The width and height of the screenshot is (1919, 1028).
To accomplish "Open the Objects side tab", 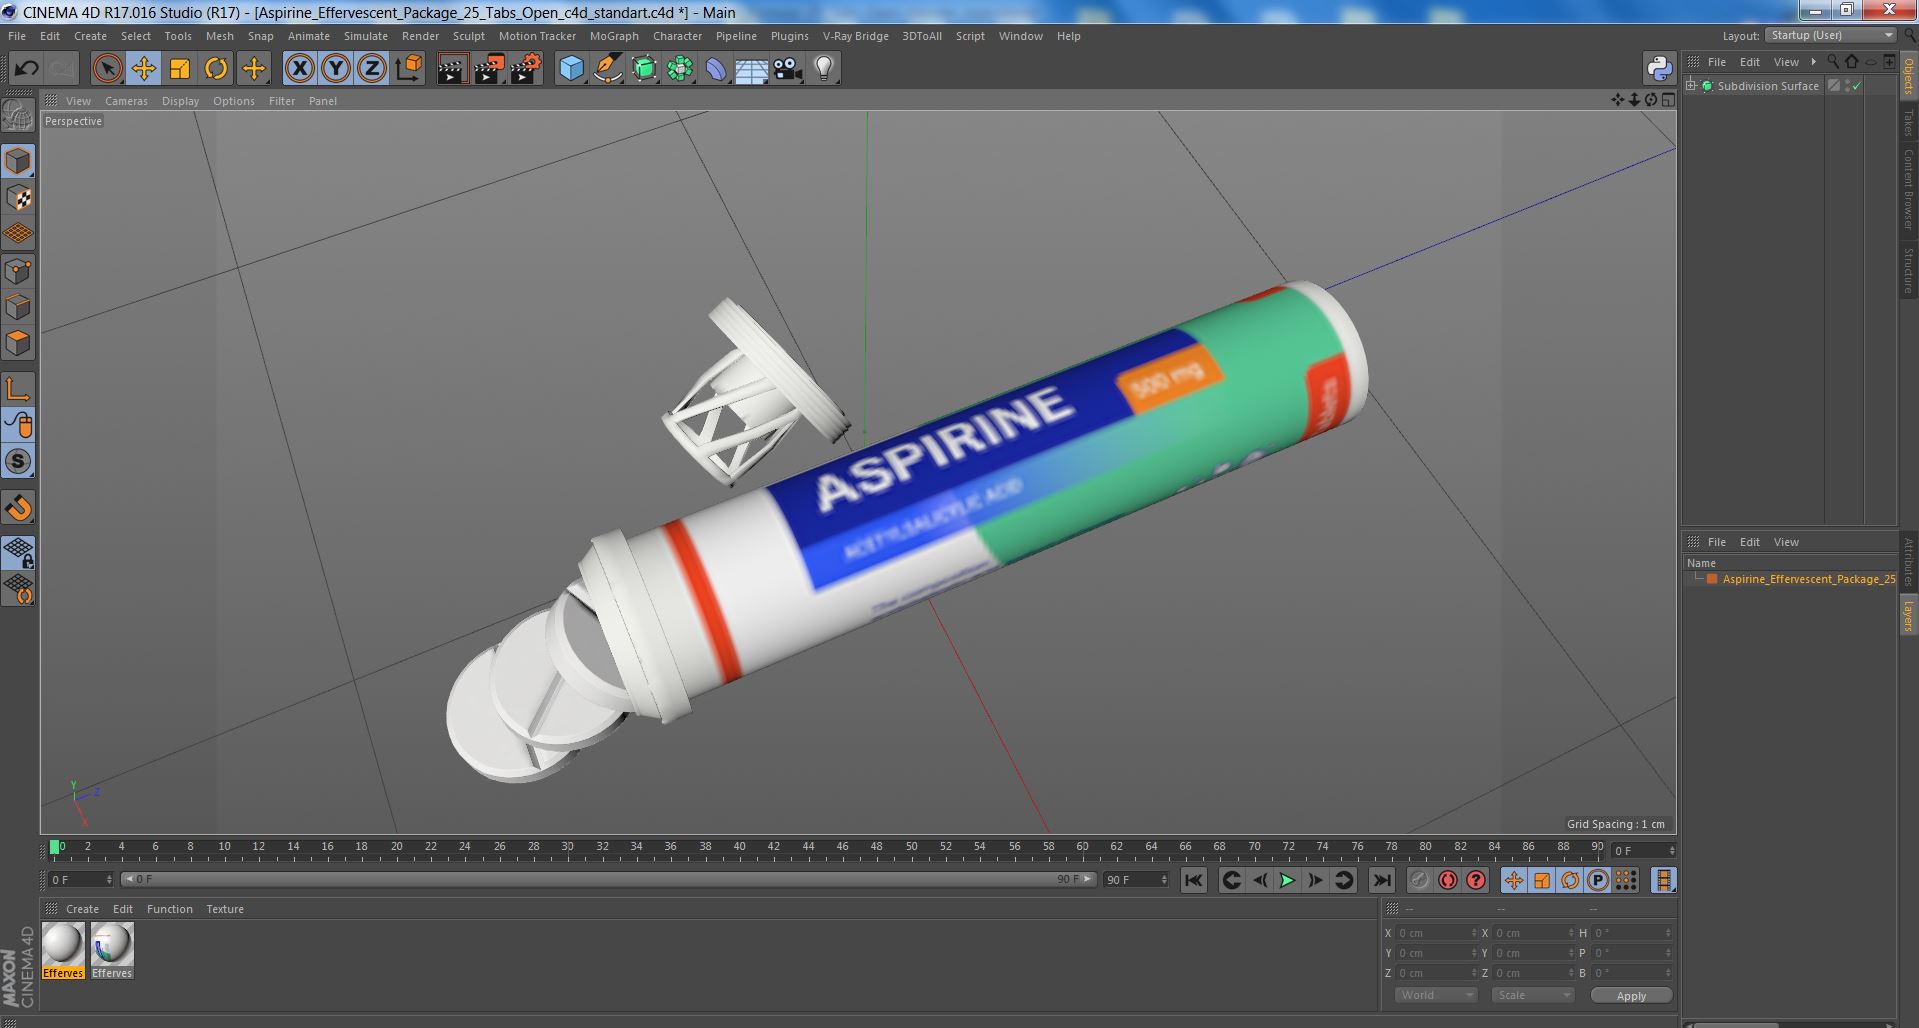I will point(1908,75).
